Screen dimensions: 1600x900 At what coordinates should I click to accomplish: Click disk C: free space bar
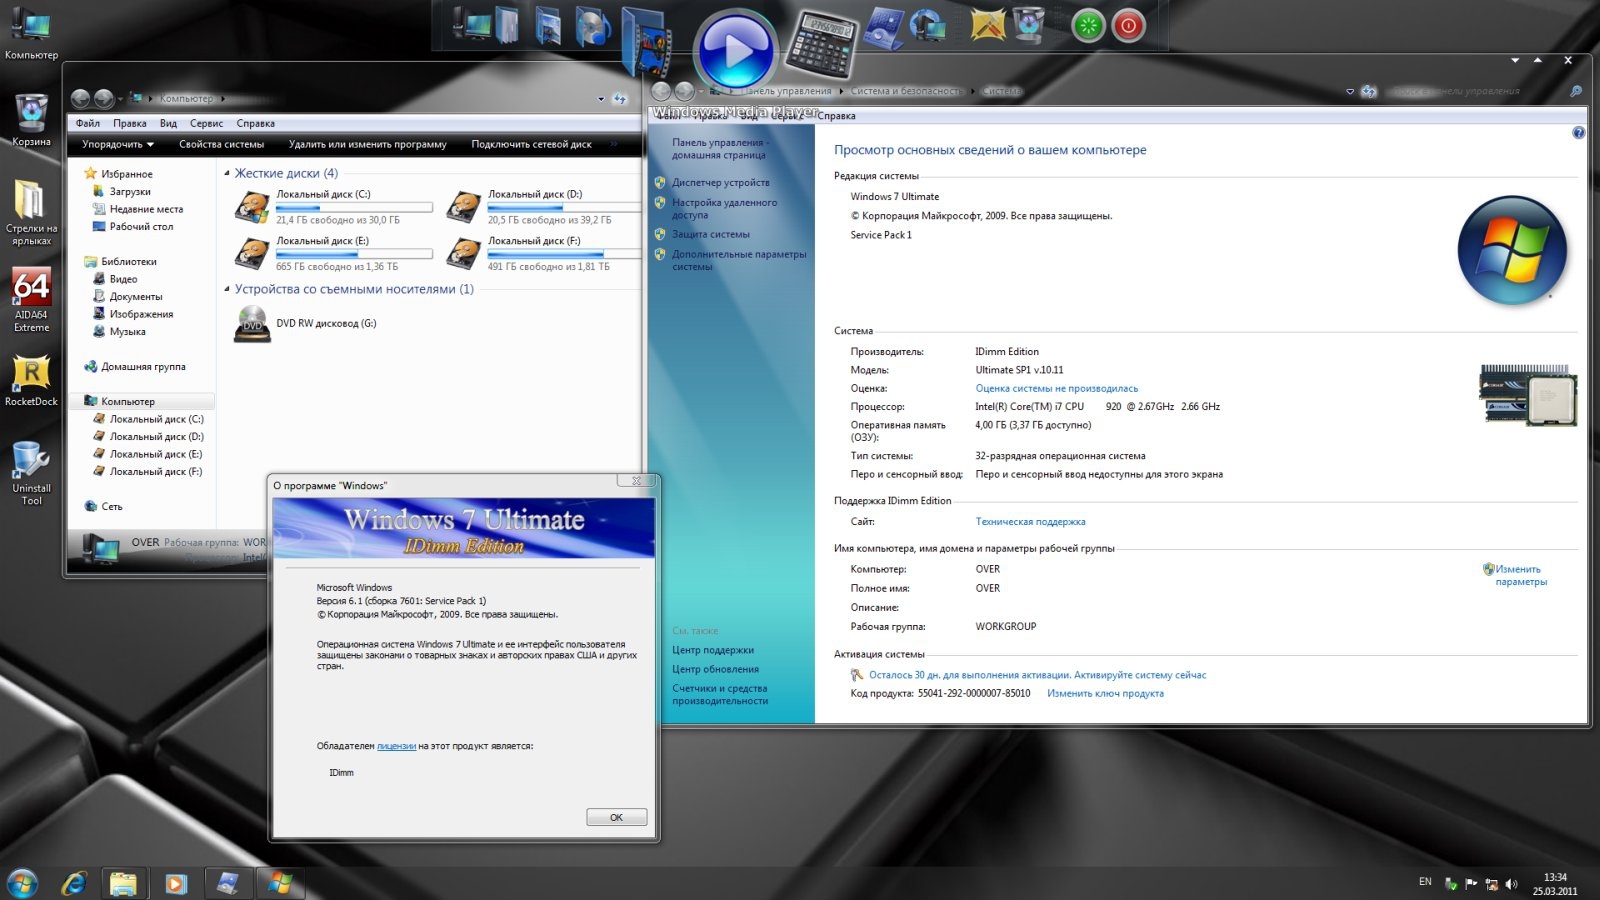pyautogui.click(x=354, y=208)
